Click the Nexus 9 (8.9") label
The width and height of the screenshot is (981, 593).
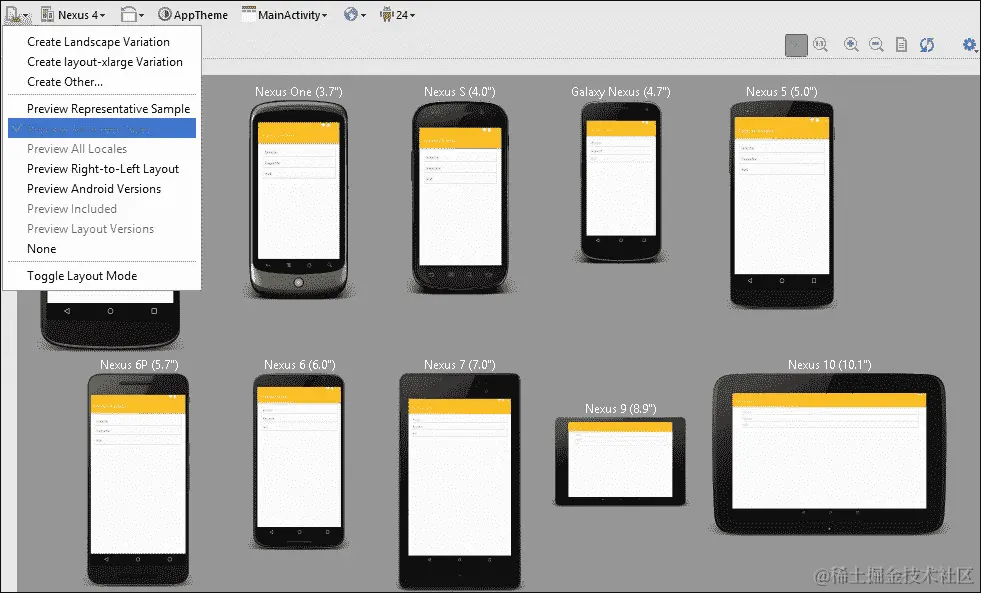click(621, 408)
